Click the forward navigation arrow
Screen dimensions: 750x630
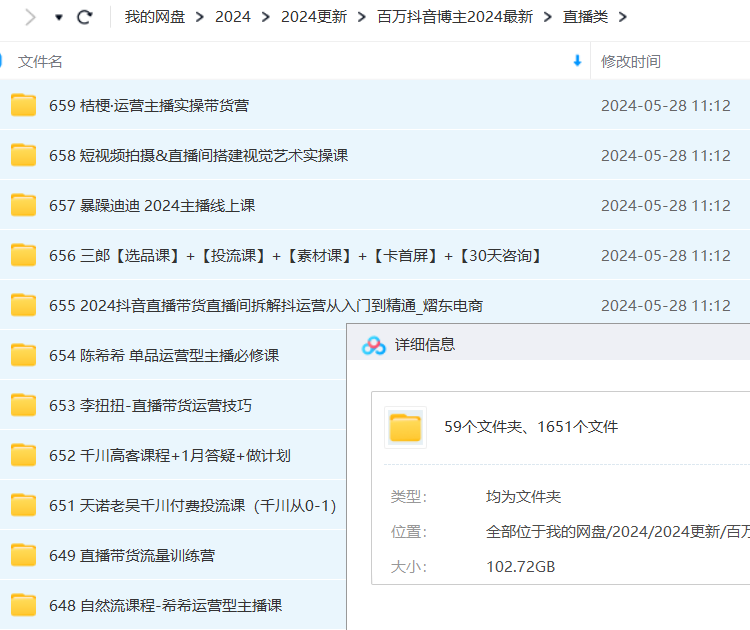31,17
